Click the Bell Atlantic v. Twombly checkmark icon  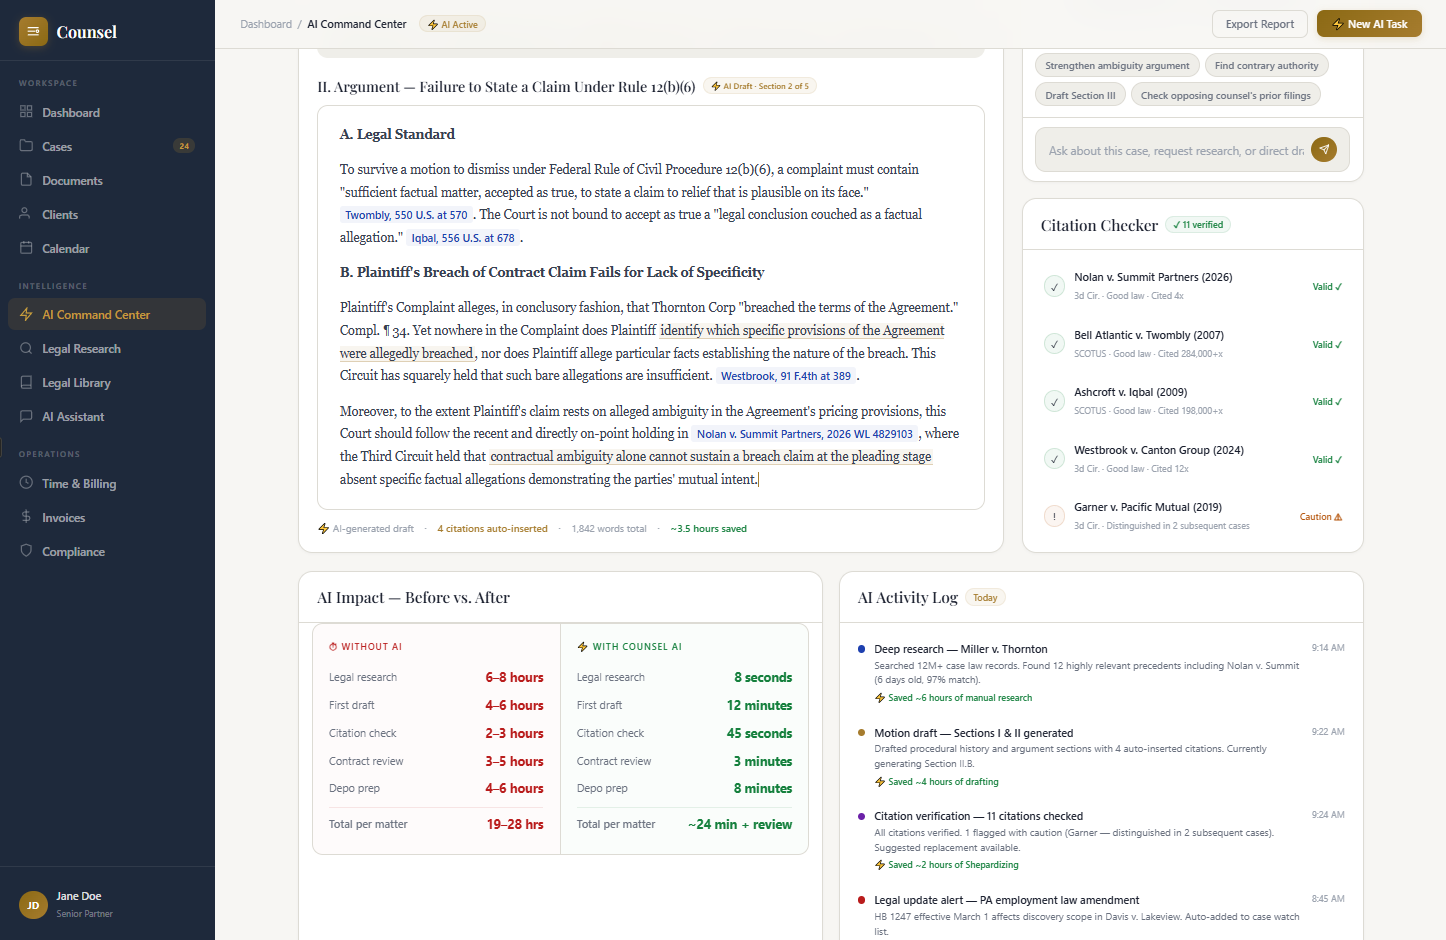(1054, 344)
